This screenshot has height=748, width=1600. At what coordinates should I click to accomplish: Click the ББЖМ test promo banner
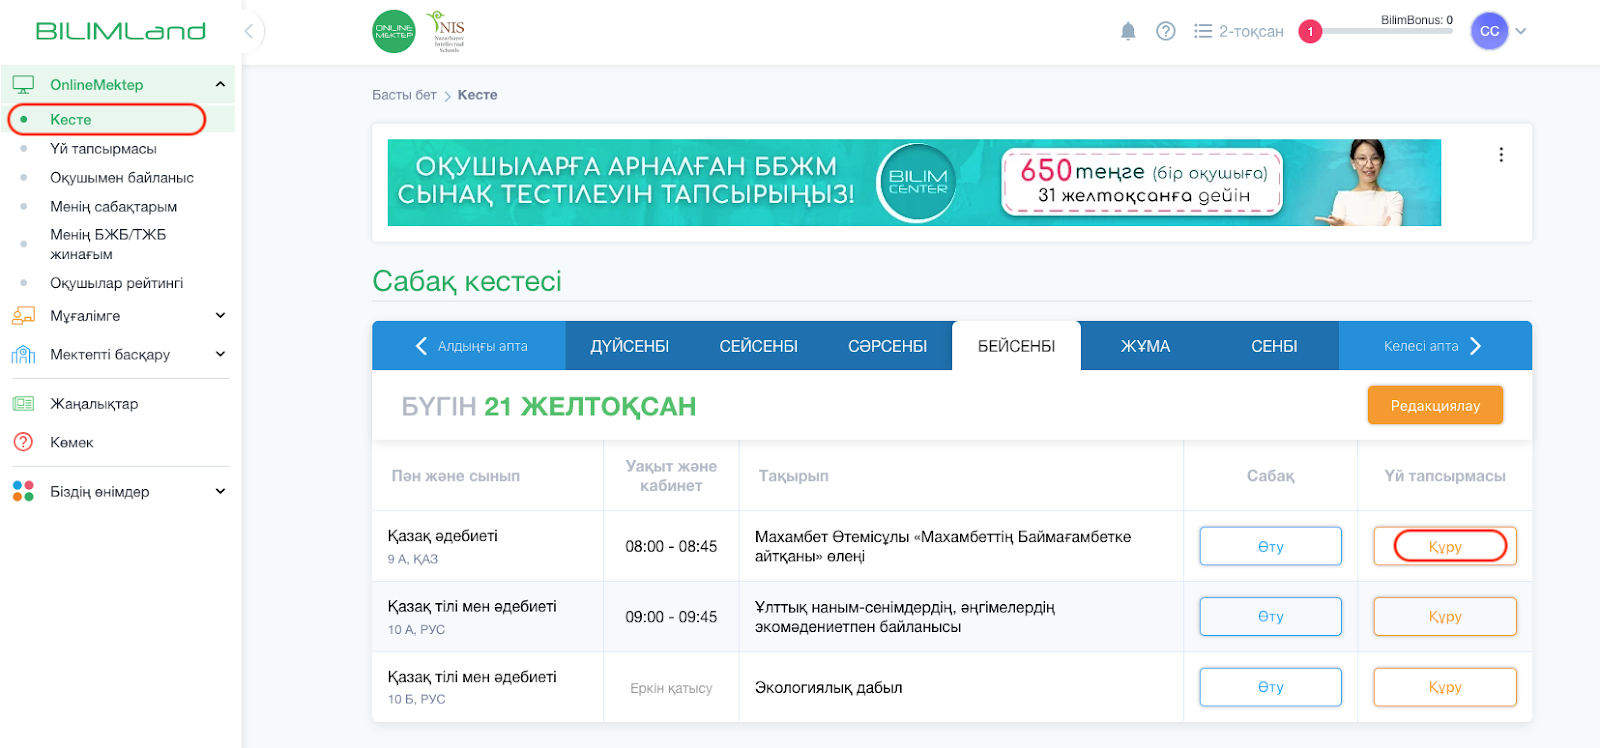click(914, 182)
